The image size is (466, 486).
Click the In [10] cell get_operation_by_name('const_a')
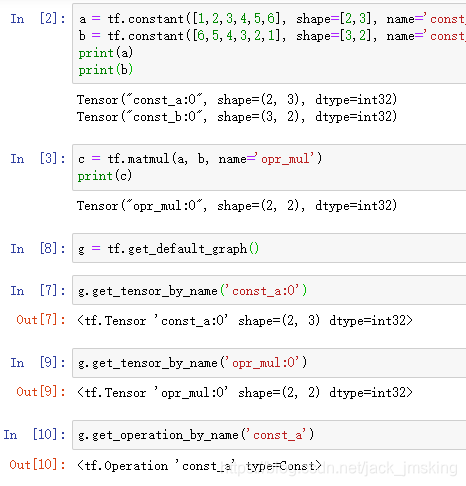(x=269, y=435)
